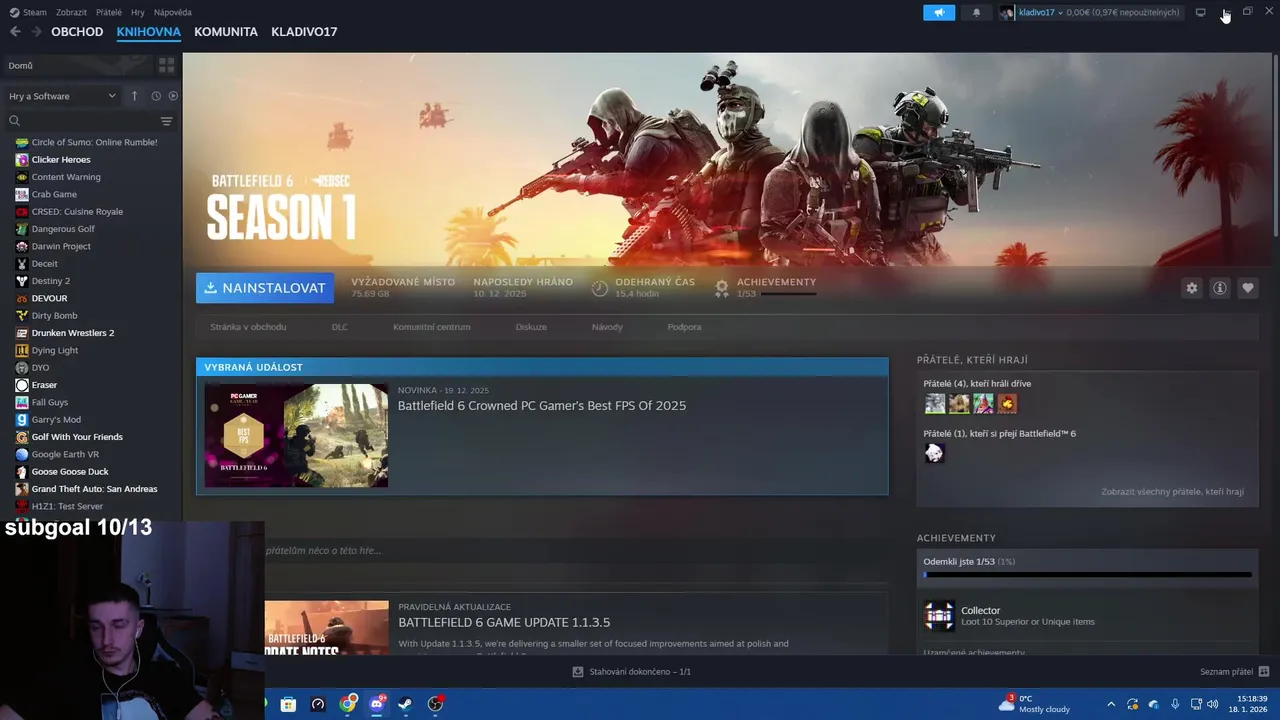Open Stahování dokončeno downloads status
The image size is (1280, 720).
tap(631, 672)
